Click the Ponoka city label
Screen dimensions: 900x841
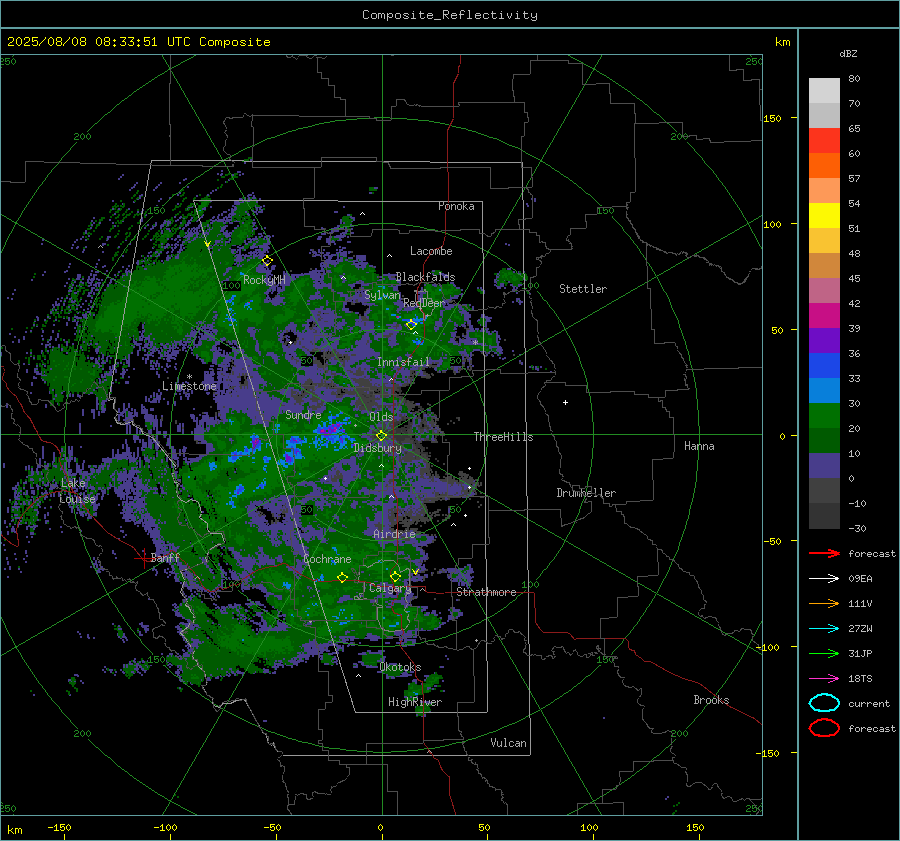click(456, 206)
